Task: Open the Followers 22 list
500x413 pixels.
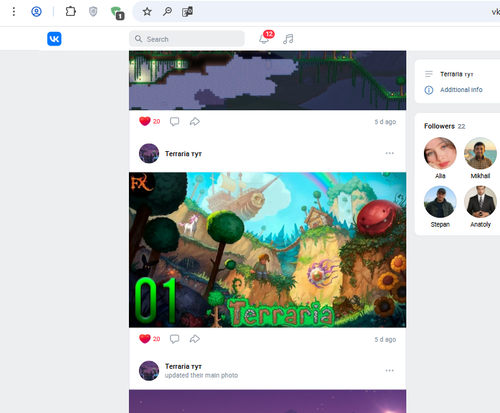Action: (x=444, y=126)
